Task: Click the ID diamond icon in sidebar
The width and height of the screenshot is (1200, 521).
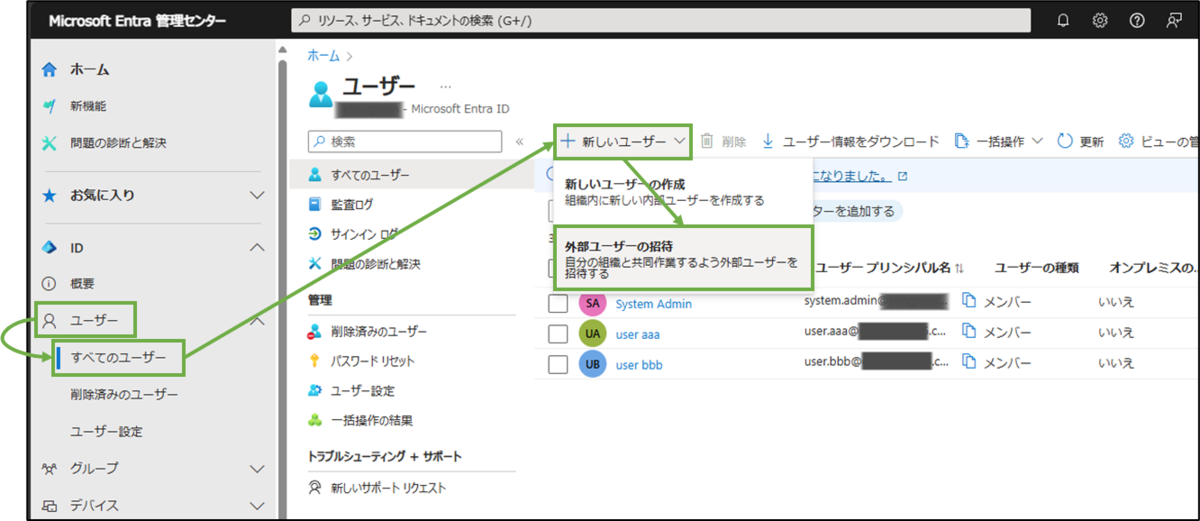Action: coord(49,247)
